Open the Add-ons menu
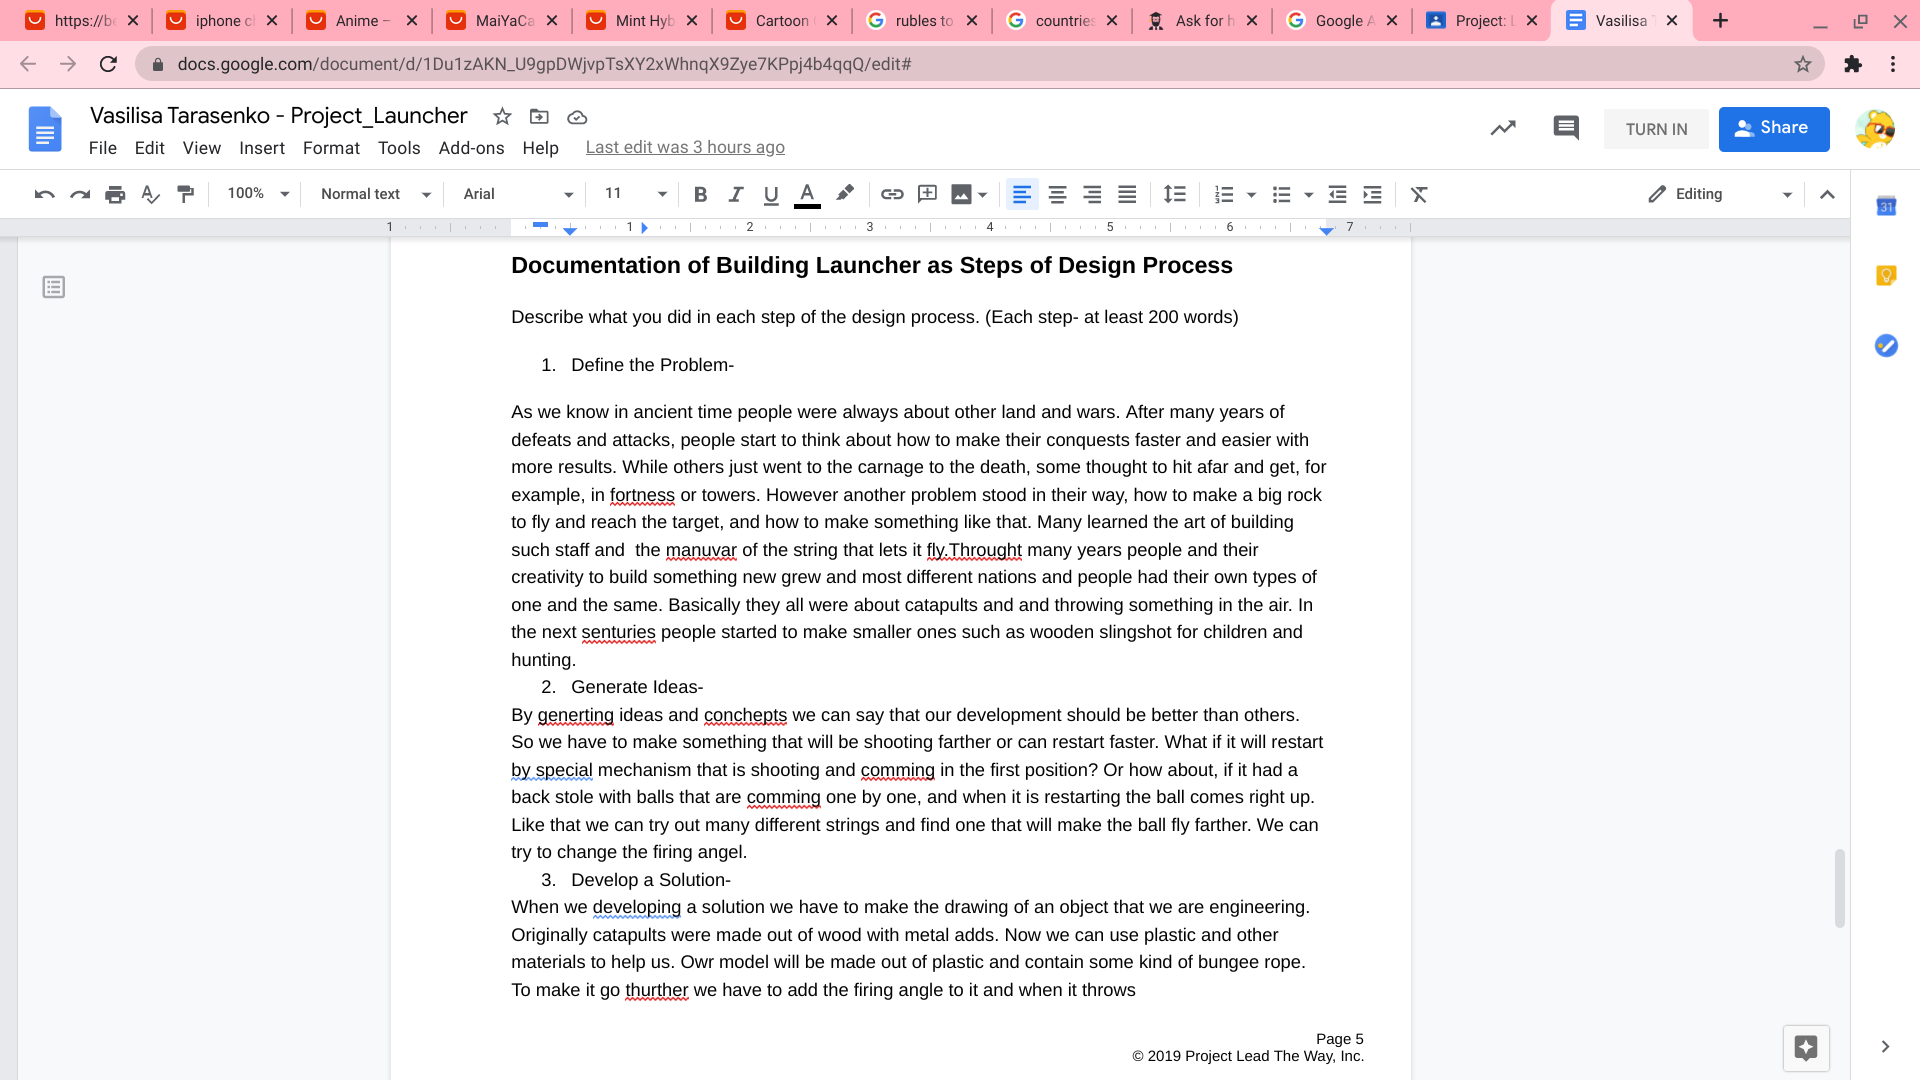 pyautogui.click(x=471, y=148)
